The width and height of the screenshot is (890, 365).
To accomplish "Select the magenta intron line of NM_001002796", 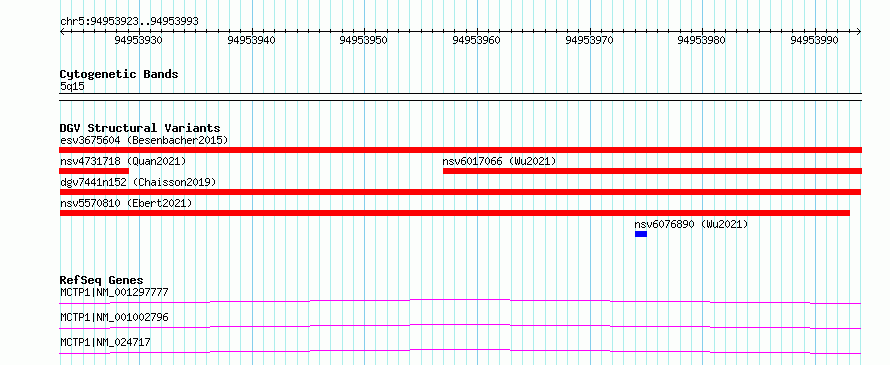I will [x=460, y=326].
